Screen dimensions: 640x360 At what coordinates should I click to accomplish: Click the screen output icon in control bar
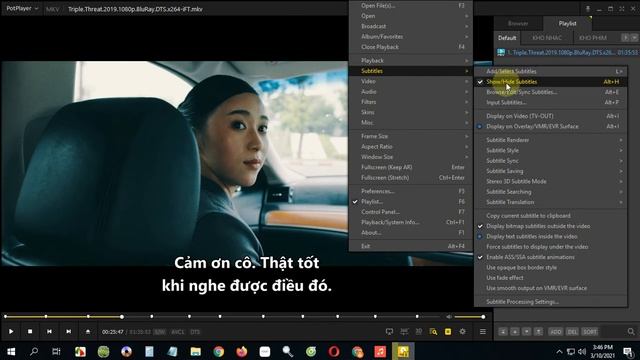(x=389, y=331)
